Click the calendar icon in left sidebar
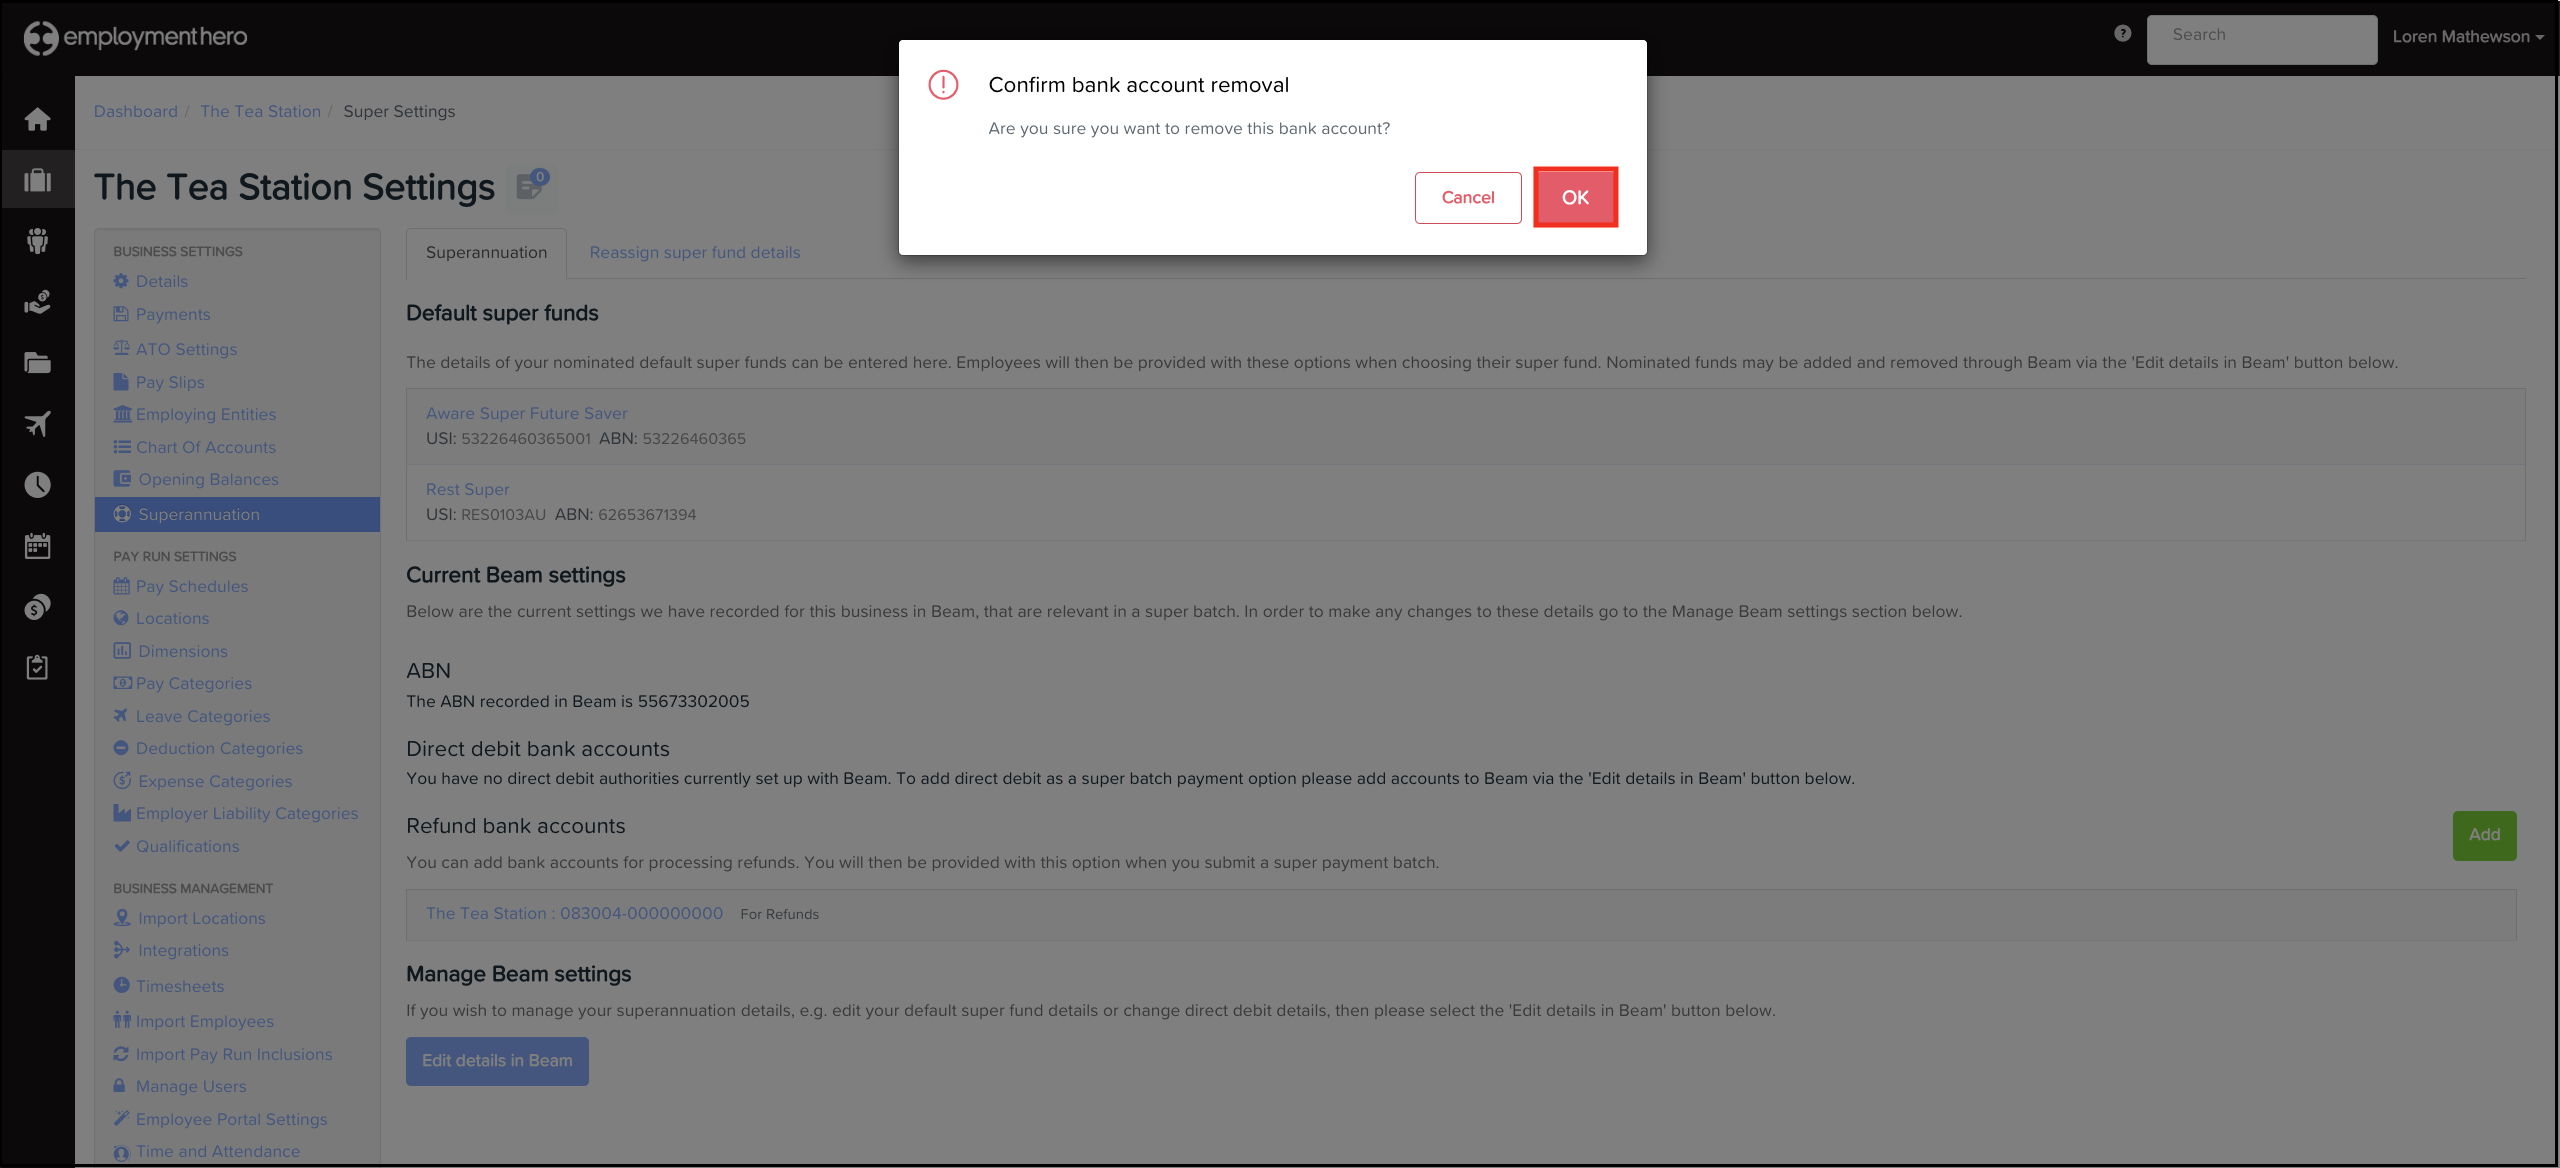Viewport: 2560px width, 1168px height. 38,546
